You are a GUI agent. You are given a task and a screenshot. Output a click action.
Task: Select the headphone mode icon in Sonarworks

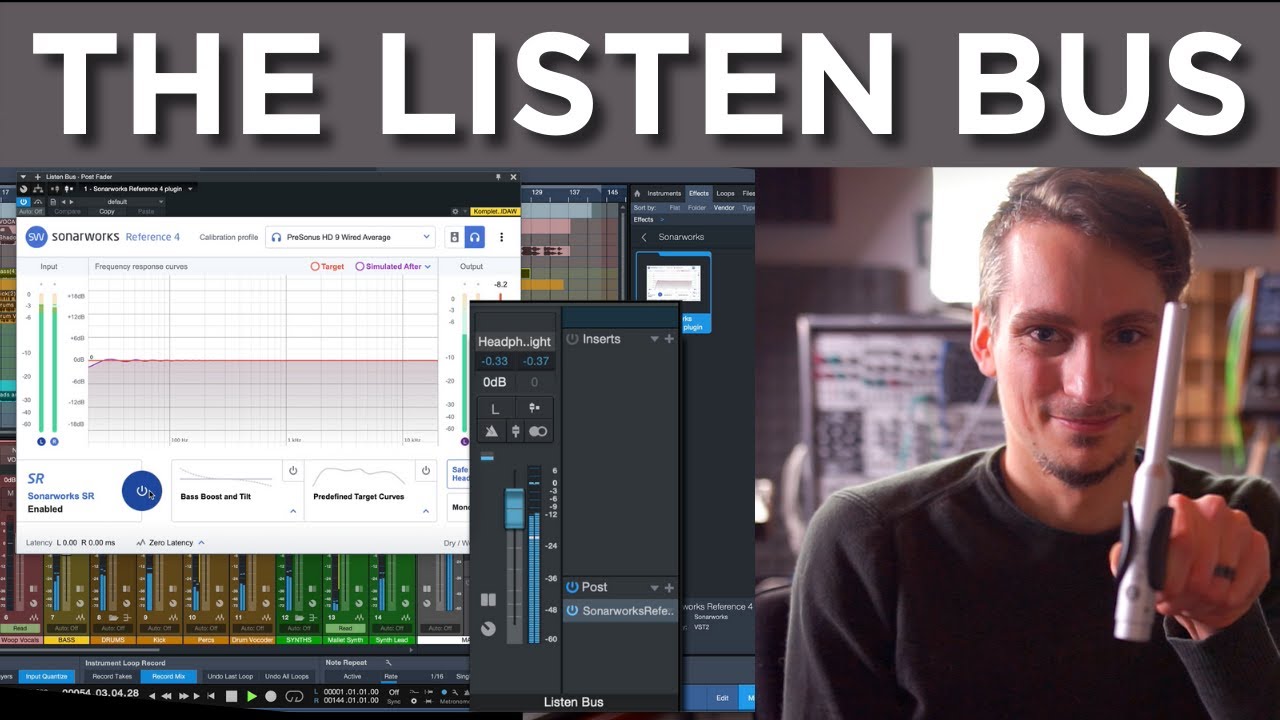pos(475,237)
